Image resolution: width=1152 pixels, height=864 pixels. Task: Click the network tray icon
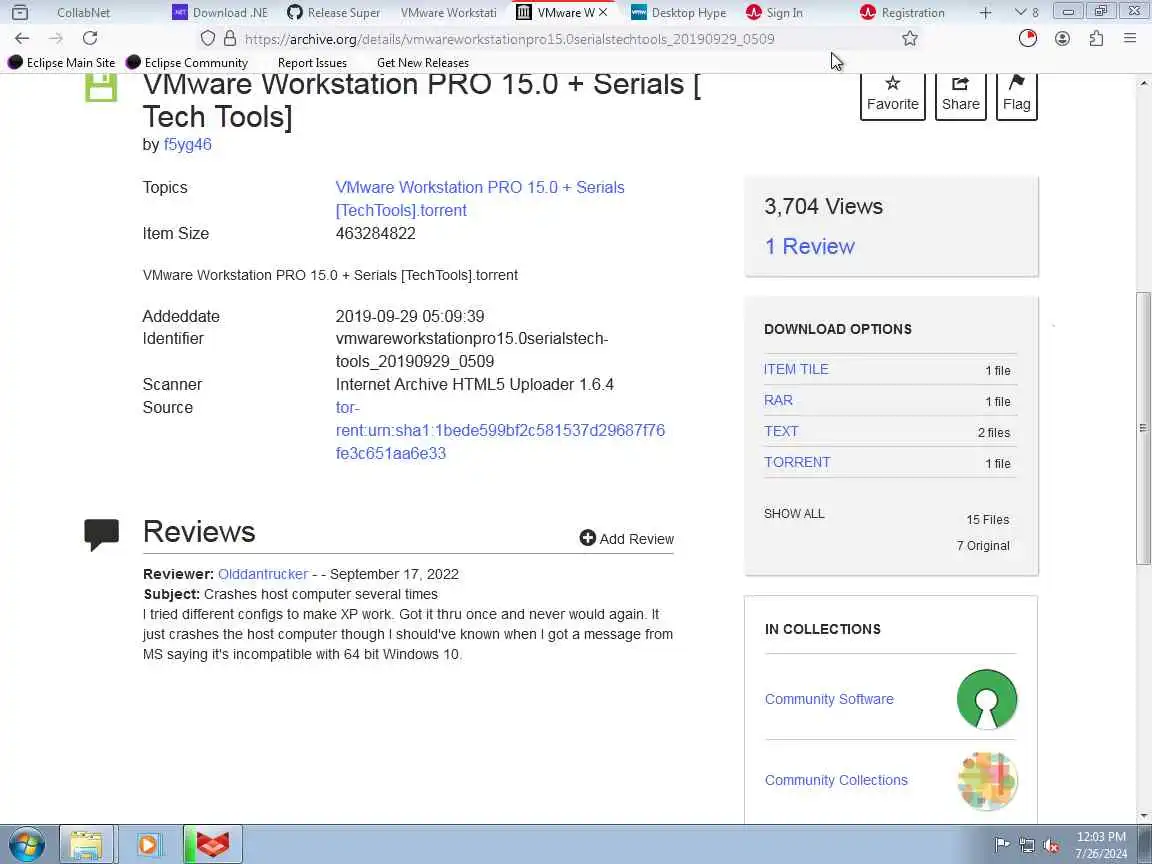pyautogui.click(x=1026, y=846)
